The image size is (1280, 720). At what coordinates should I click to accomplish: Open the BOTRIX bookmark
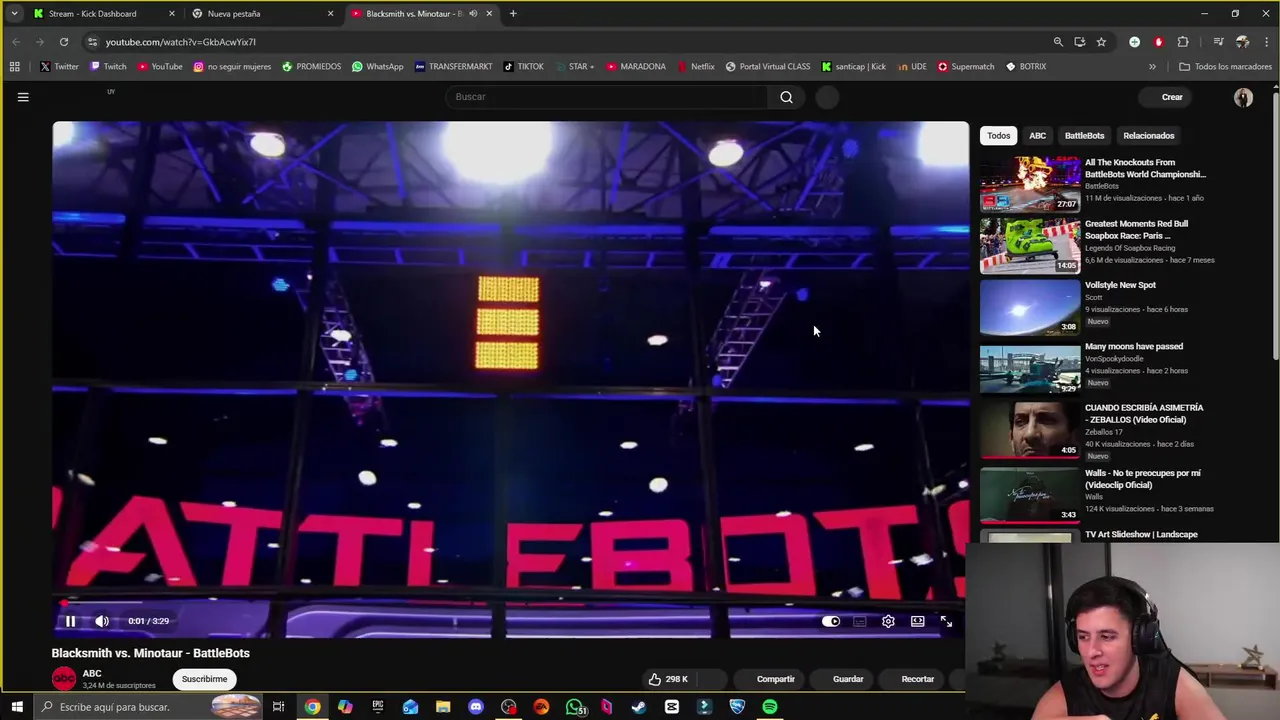pos(1025,67)
